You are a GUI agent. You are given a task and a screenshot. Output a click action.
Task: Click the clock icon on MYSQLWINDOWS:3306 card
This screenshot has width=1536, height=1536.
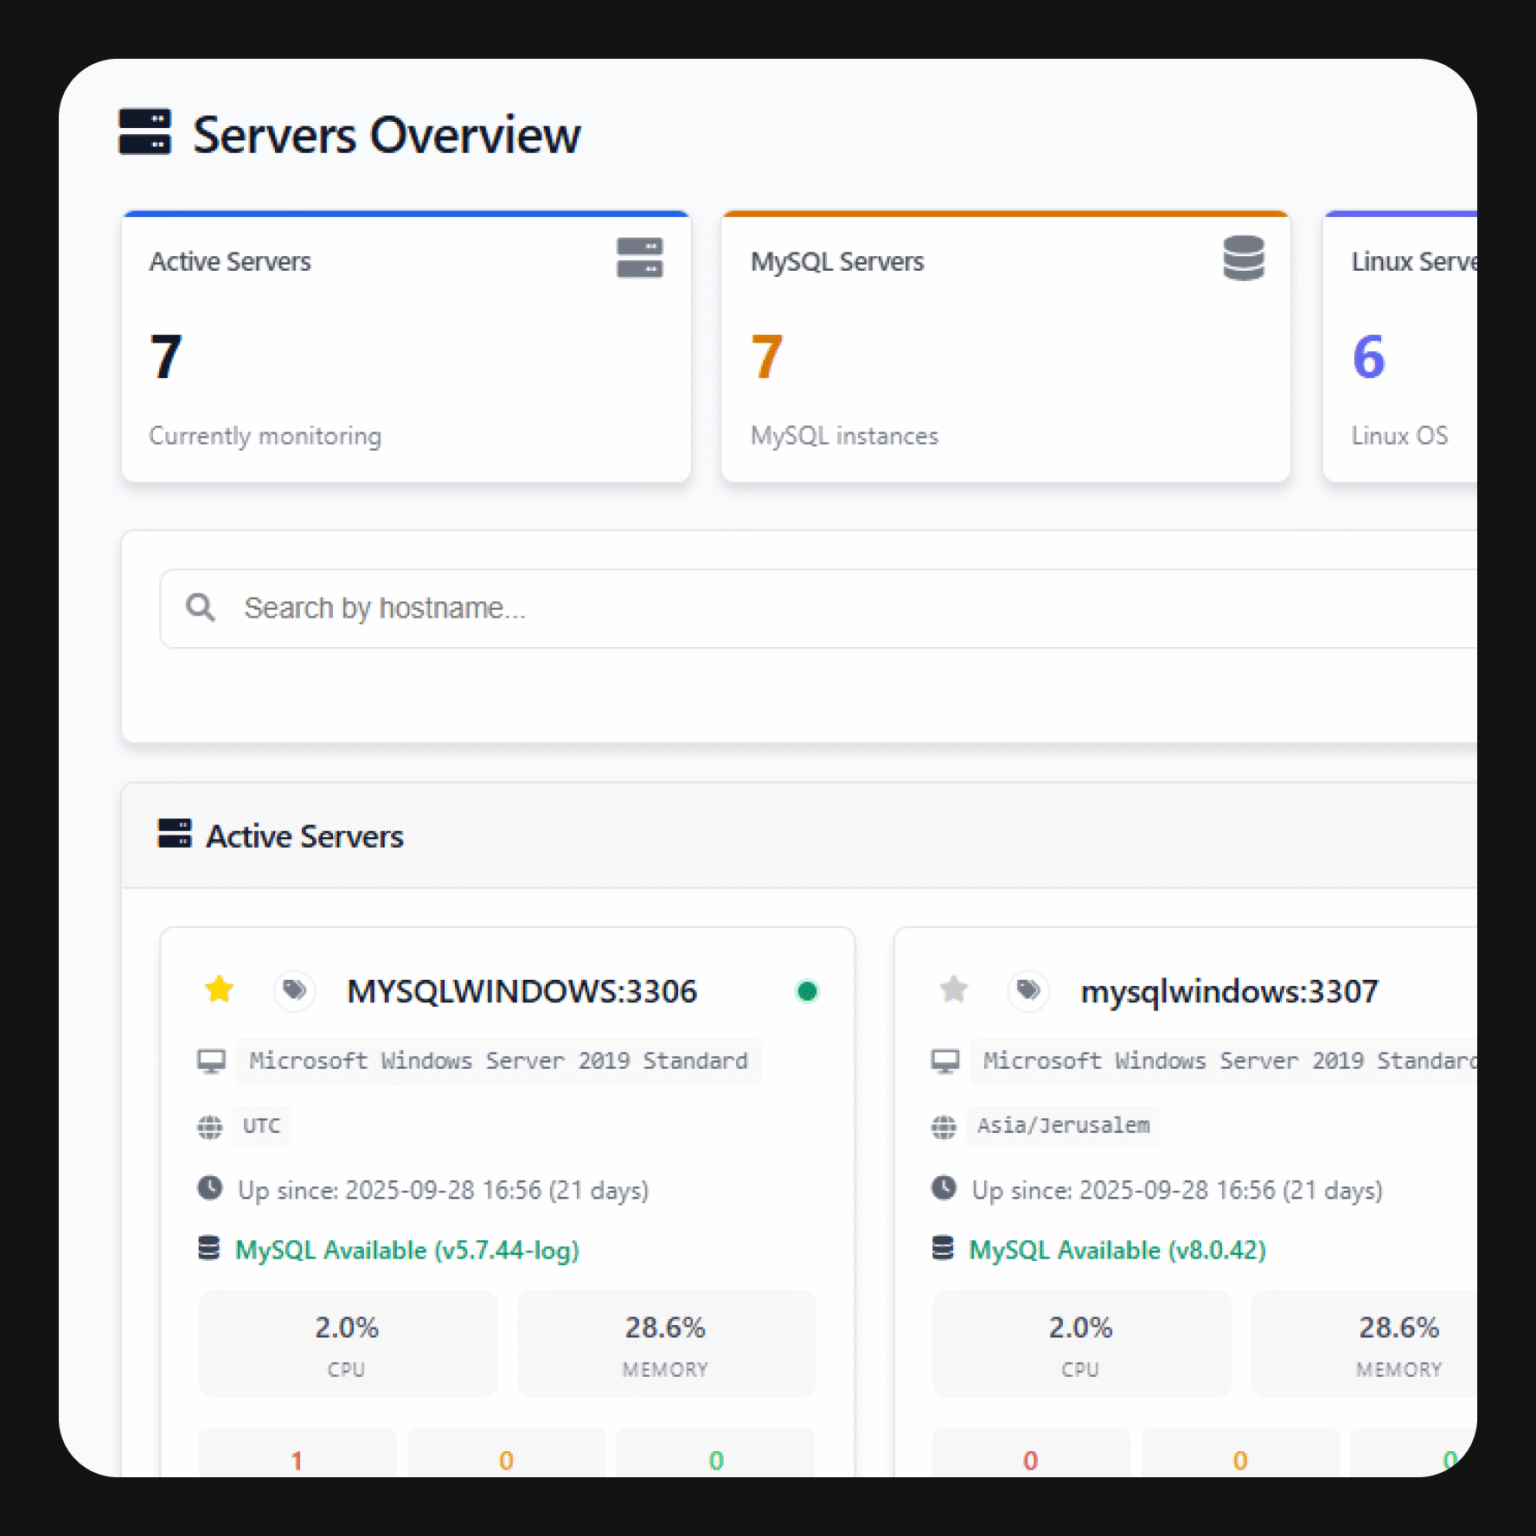pyautogui.click(x=210, y=1188)
